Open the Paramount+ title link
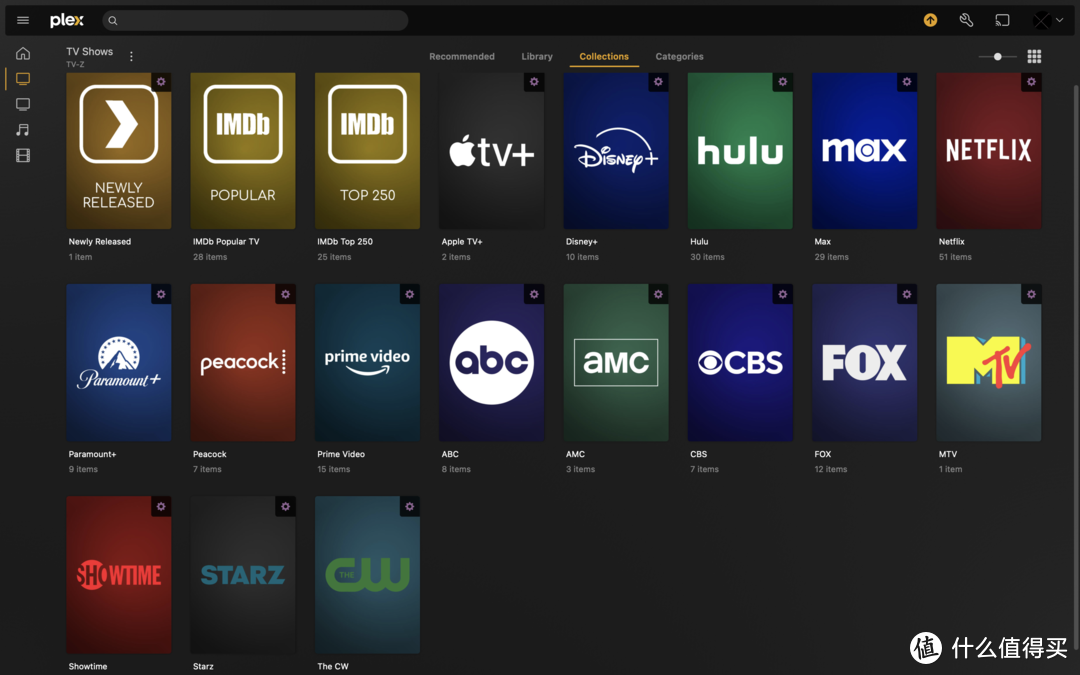Image resolution: width=1080 pixels, height=675 pixels. click(92, 454)
